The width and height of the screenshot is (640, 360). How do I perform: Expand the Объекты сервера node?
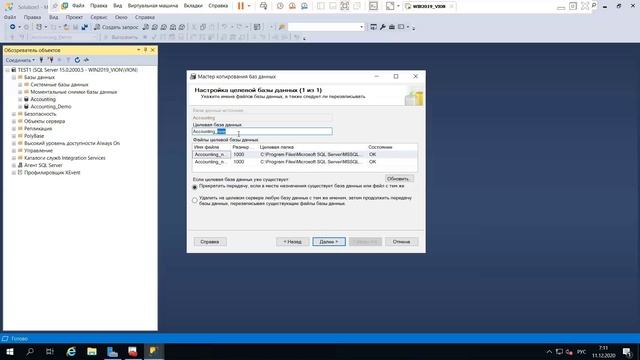13,121
